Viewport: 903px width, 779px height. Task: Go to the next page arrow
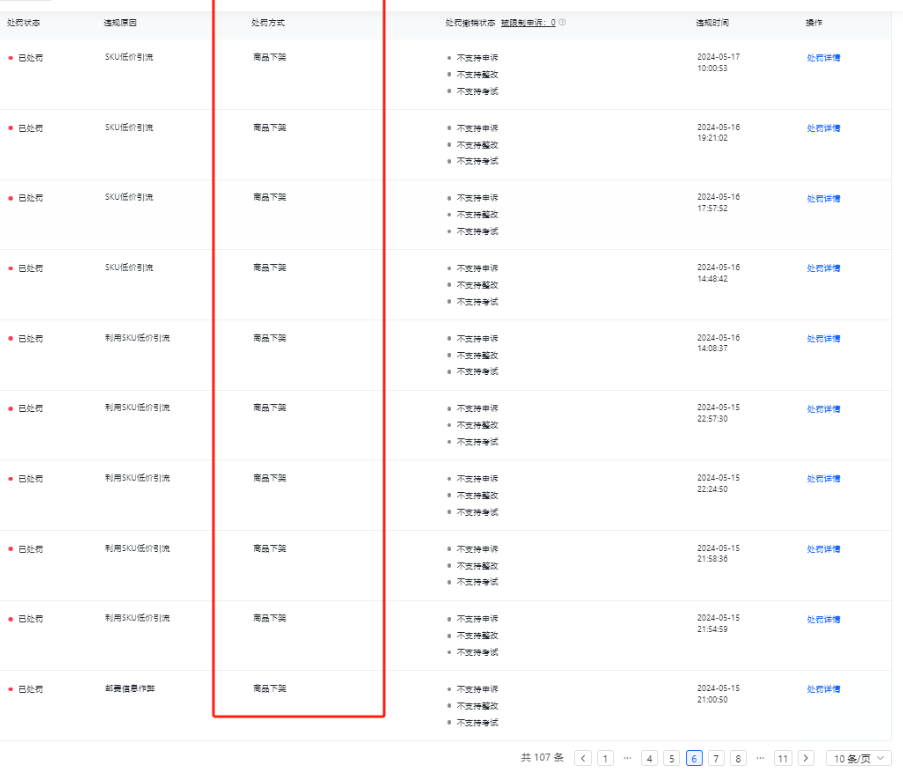[x=806, y=758]
